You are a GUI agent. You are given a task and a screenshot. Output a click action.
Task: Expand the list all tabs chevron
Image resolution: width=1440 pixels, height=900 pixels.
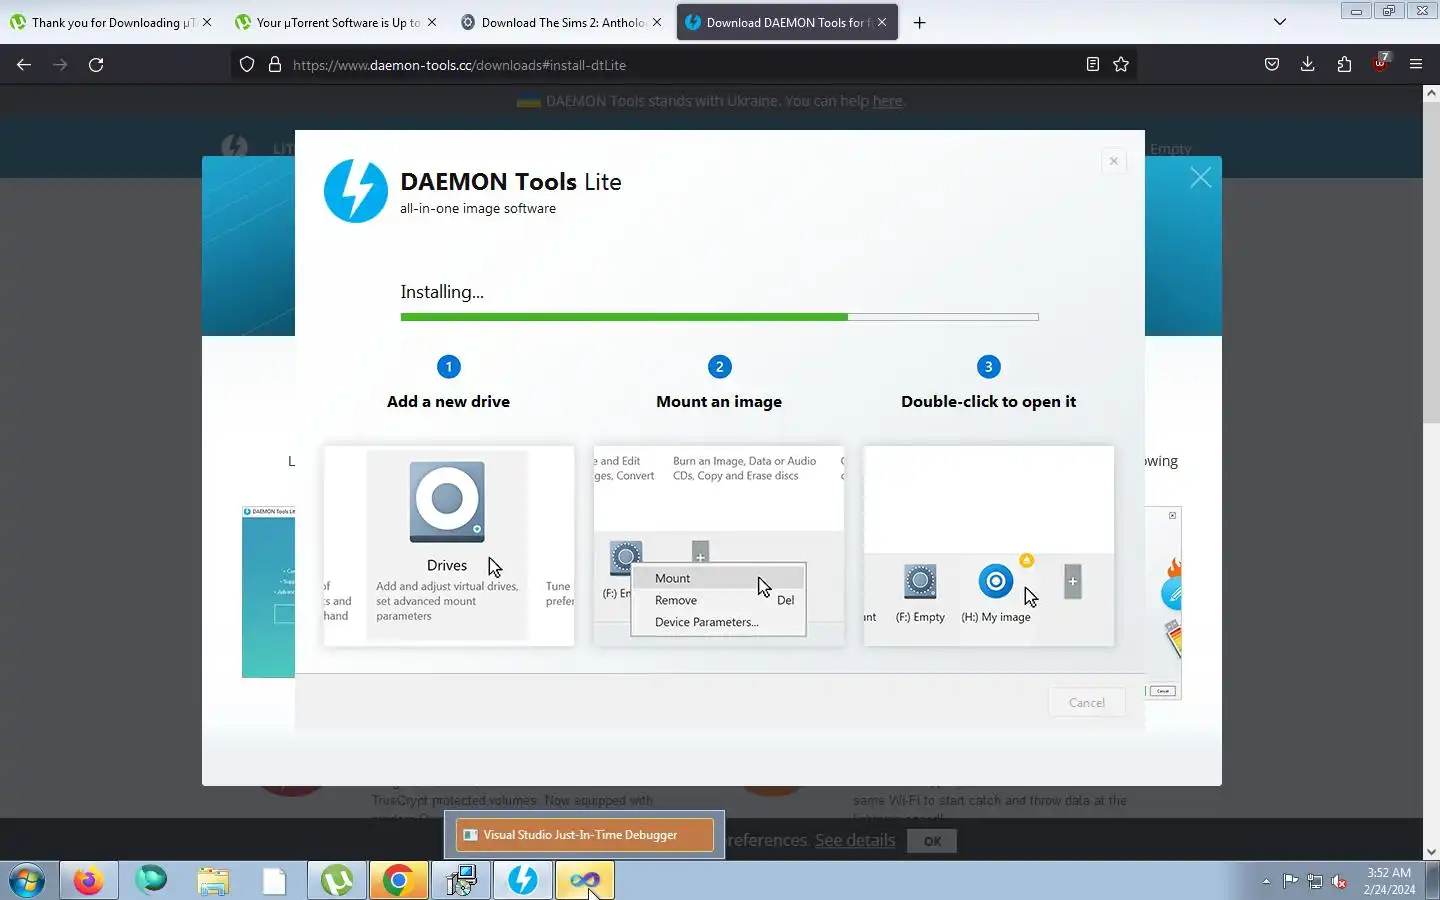tap(1279, 22)
